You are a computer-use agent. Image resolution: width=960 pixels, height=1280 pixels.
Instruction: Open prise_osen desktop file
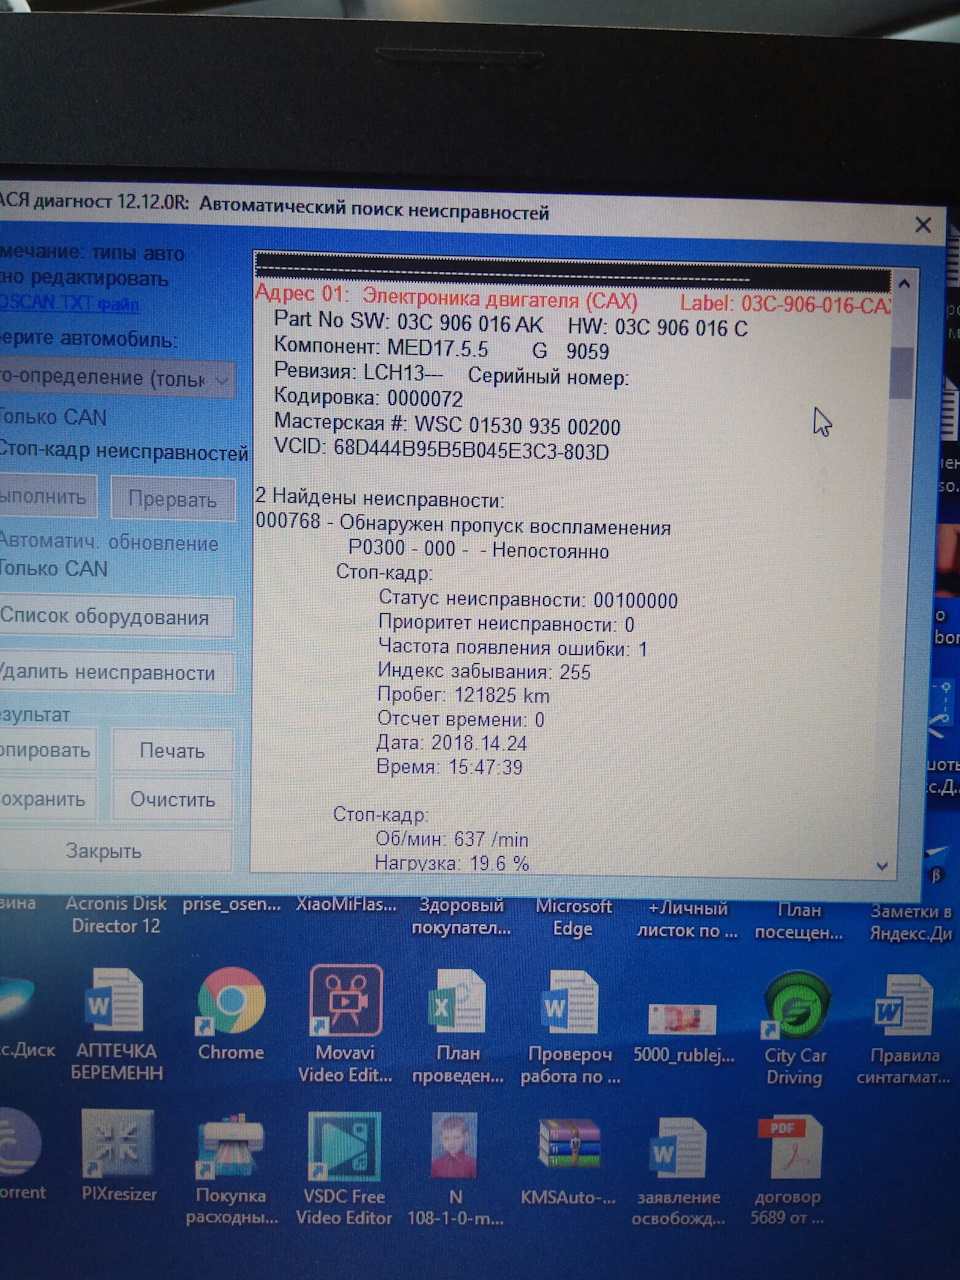(x=232, y=904)
